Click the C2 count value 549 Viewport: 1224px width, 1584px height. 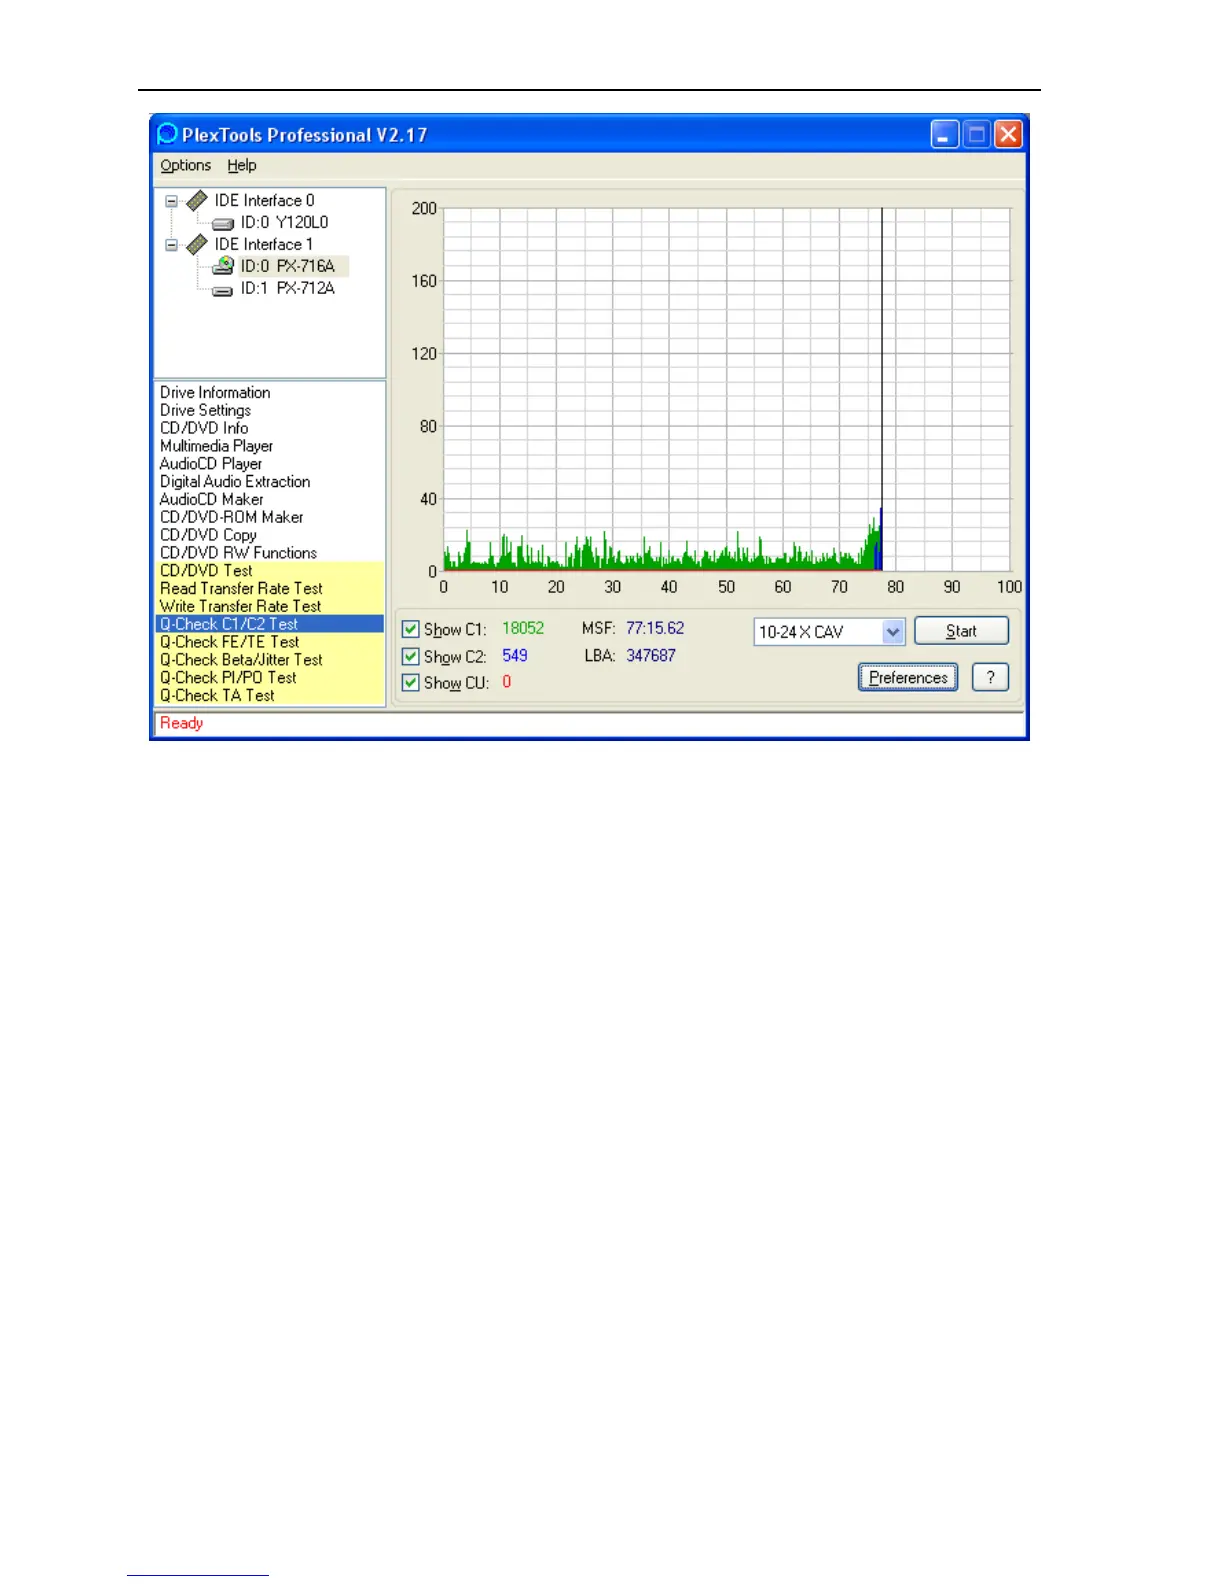(x=515, y=655)
